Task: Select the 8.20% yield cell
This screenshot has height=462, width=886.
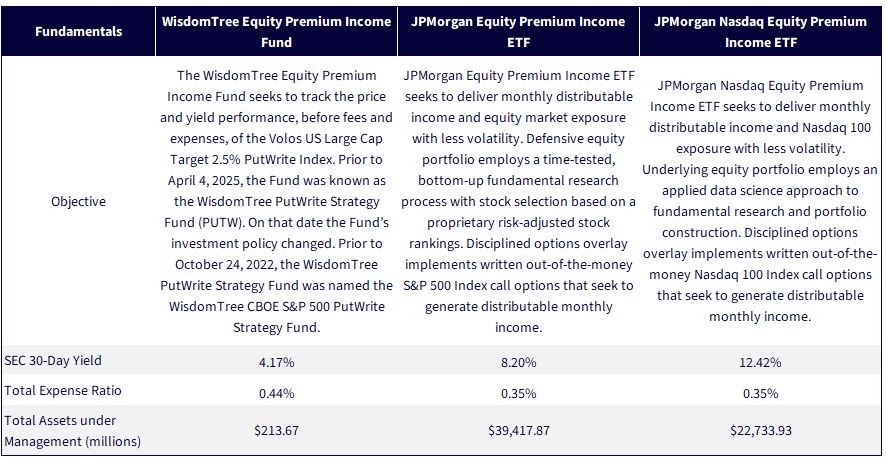Action: click(x=518, y=363)
